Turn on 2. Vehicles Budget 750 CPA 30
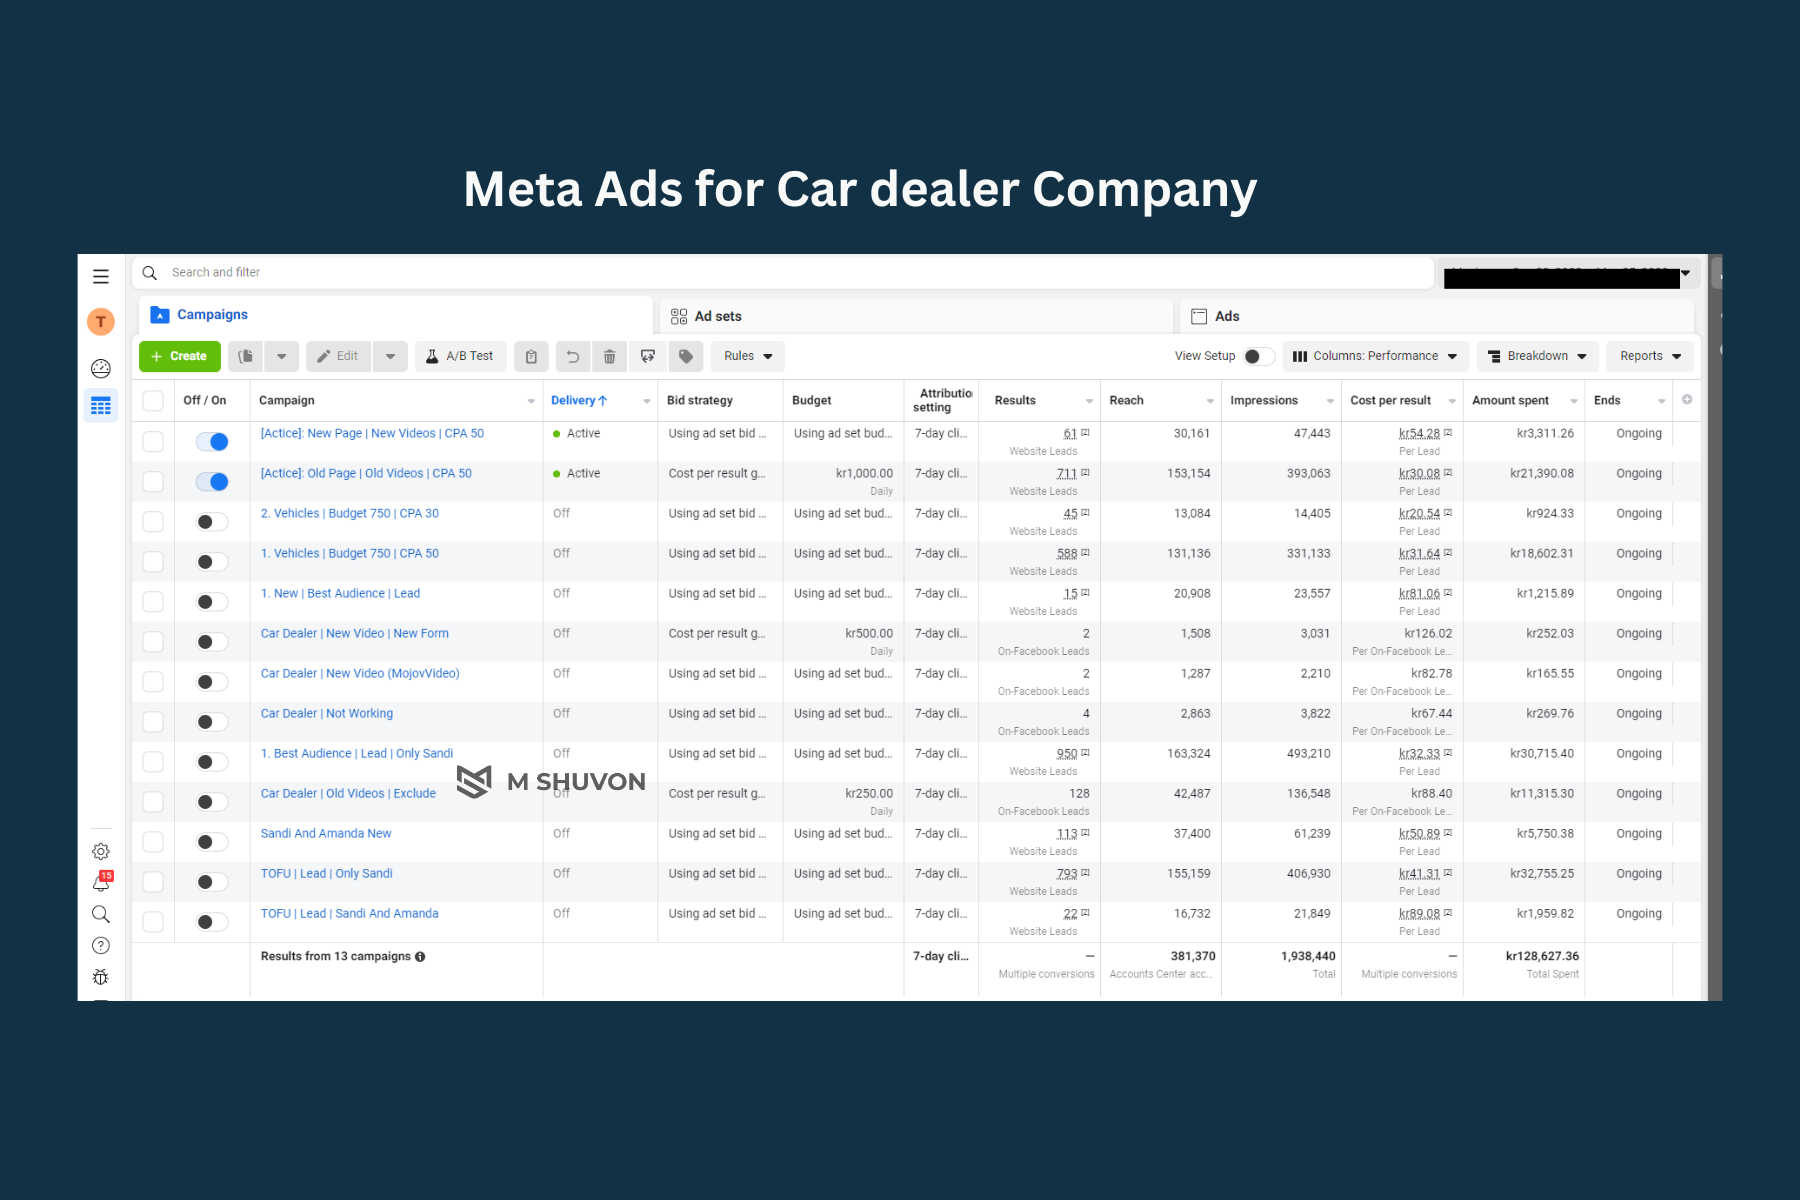The image size is (1800, 1200). tap(212, 522)
